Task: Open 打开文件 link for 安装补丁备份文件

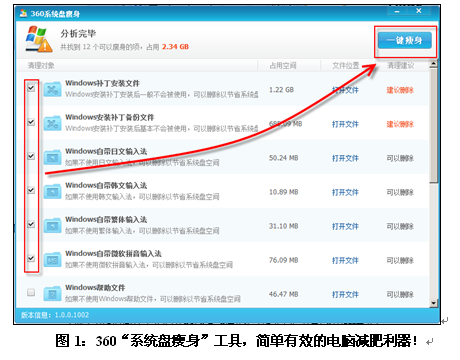Action: (x=345, y=124)
